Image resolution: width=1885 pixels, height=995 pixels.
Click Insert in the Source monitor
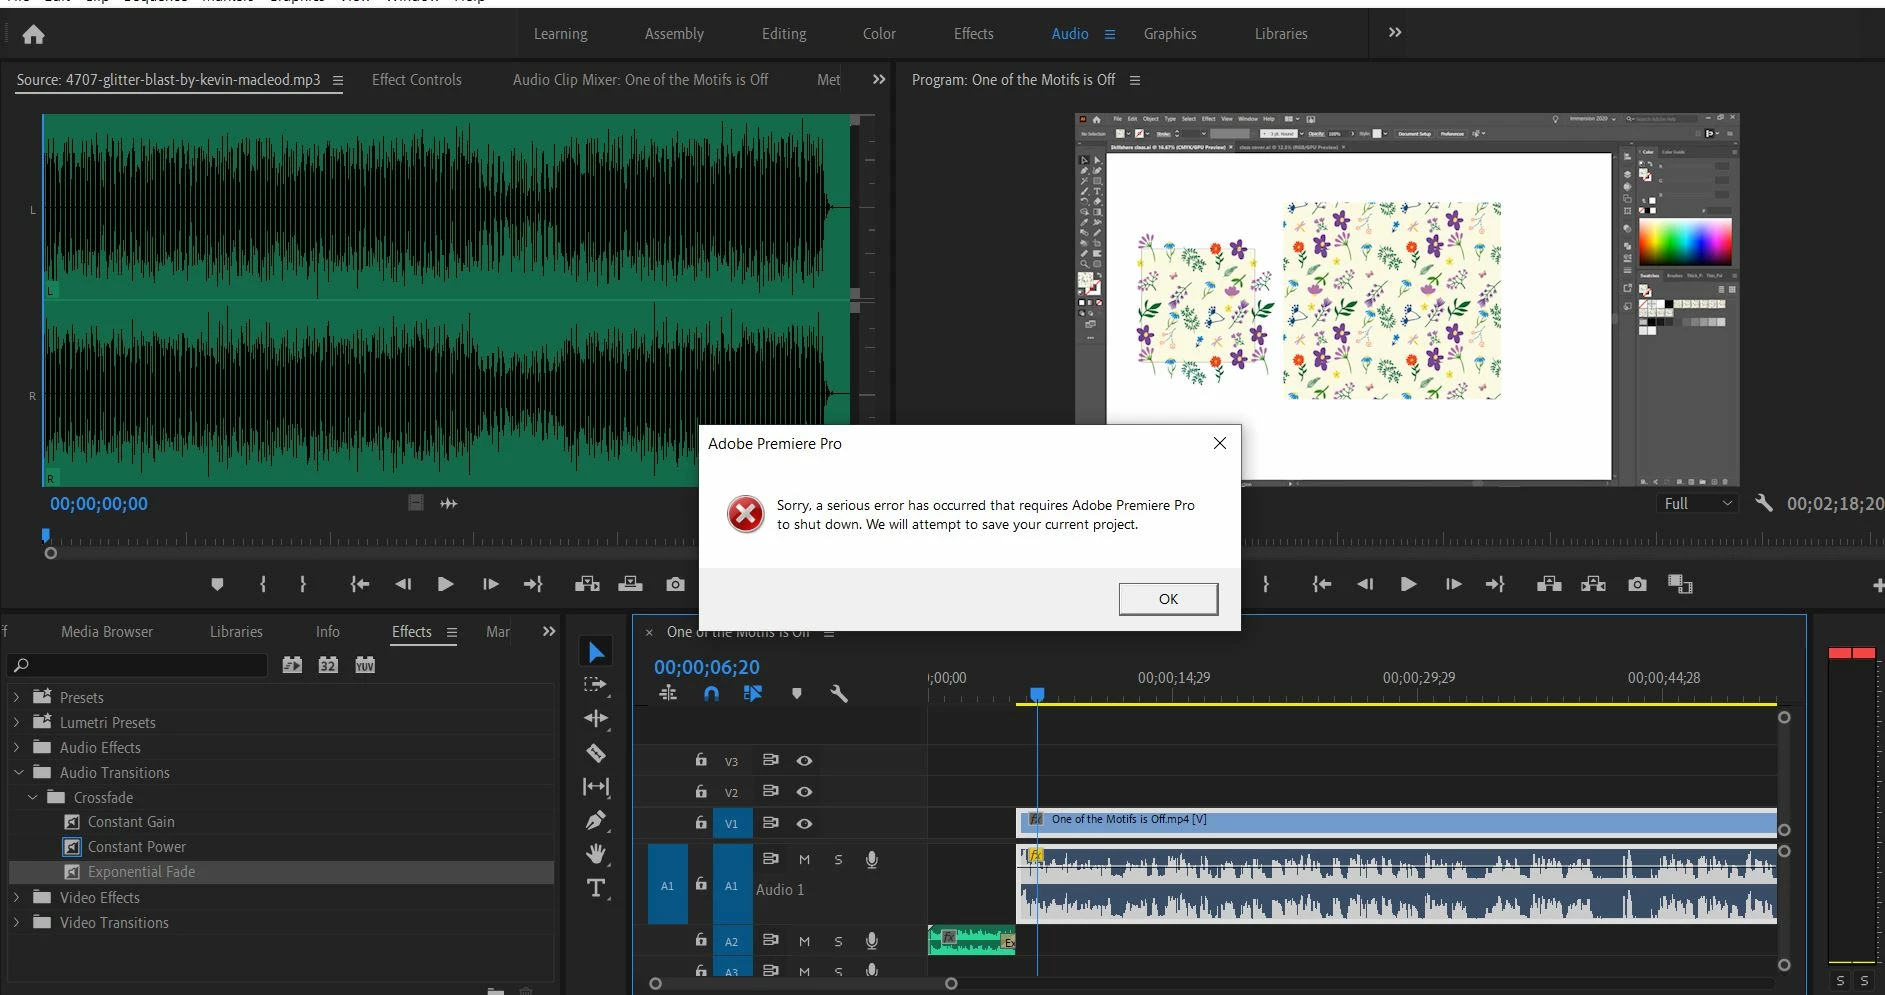pos(587,584)
